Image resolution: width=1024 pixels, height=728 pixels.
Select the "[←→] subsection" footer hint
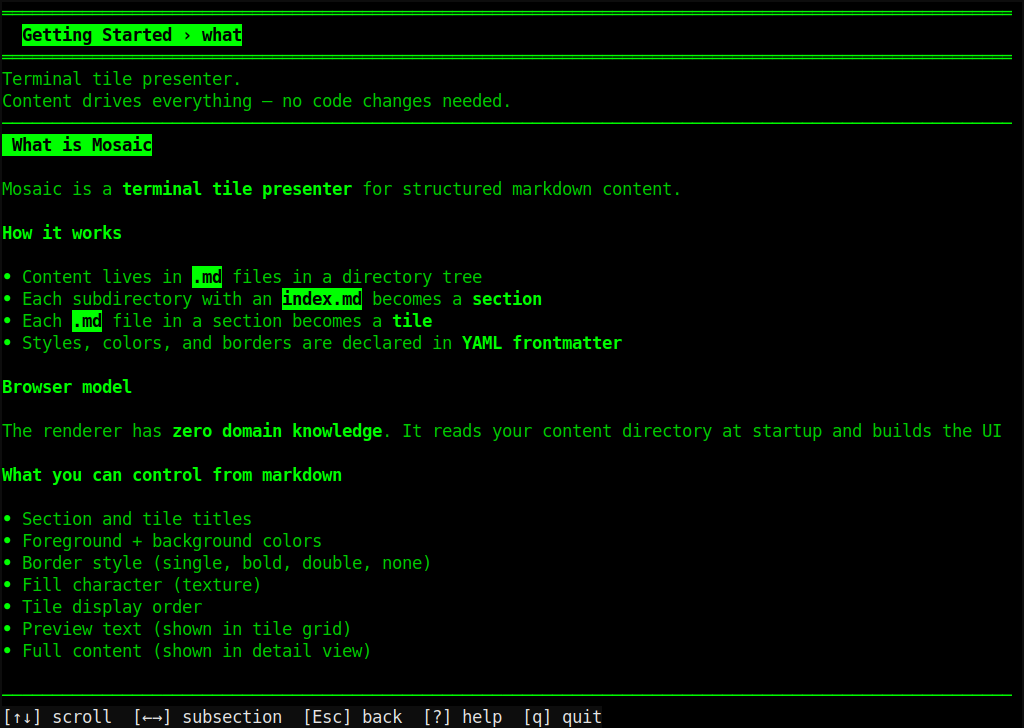tap(208, 717)
